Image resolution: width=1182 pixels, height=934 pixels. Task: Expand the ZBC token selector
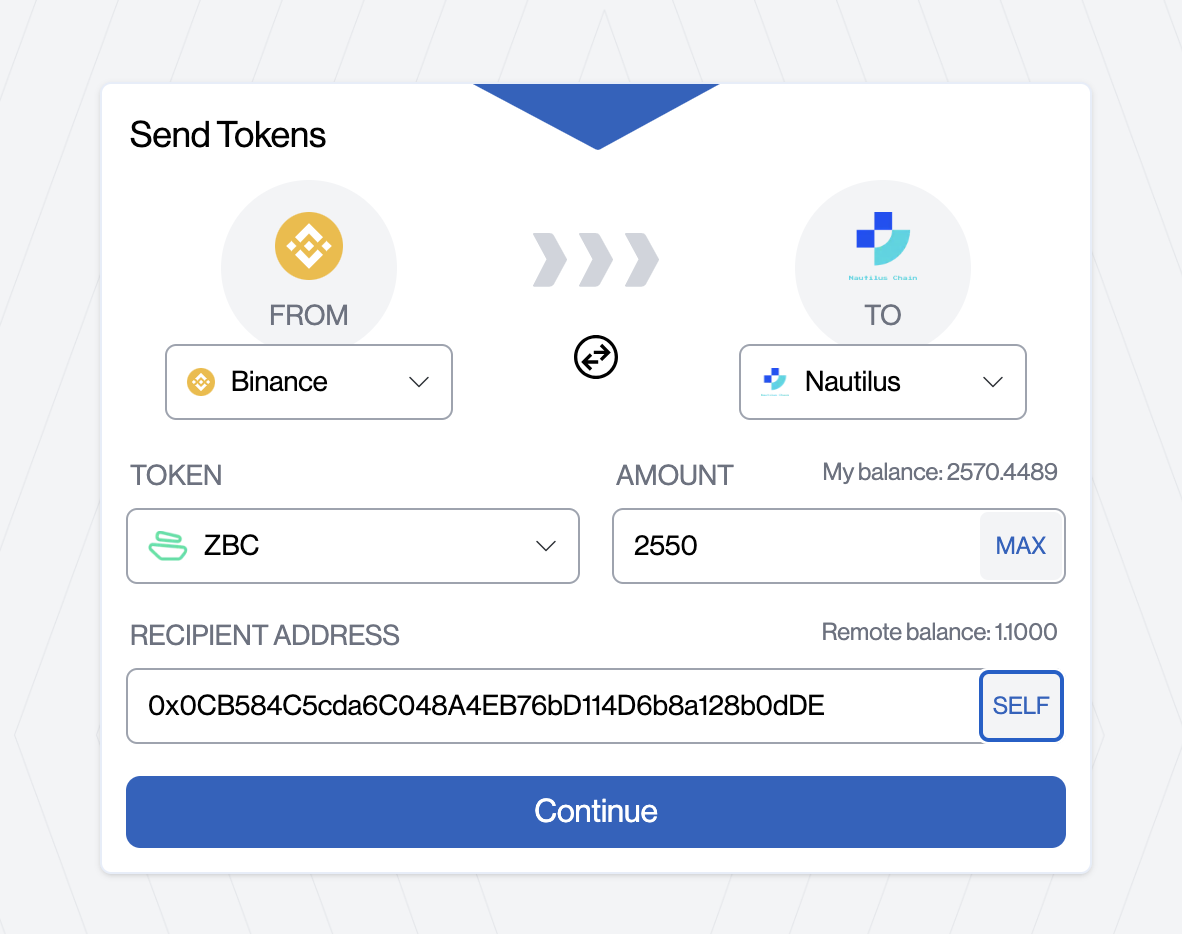coord(353,546)
